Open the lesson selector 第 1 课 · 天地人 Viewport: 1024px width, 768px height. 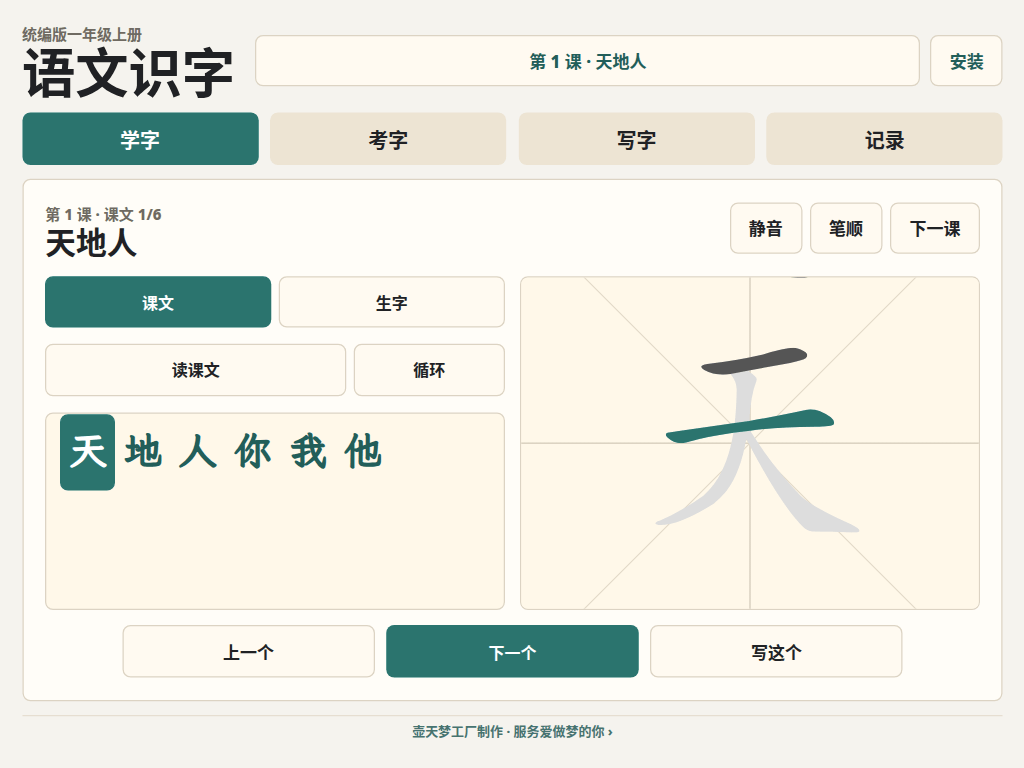point(587,61)
